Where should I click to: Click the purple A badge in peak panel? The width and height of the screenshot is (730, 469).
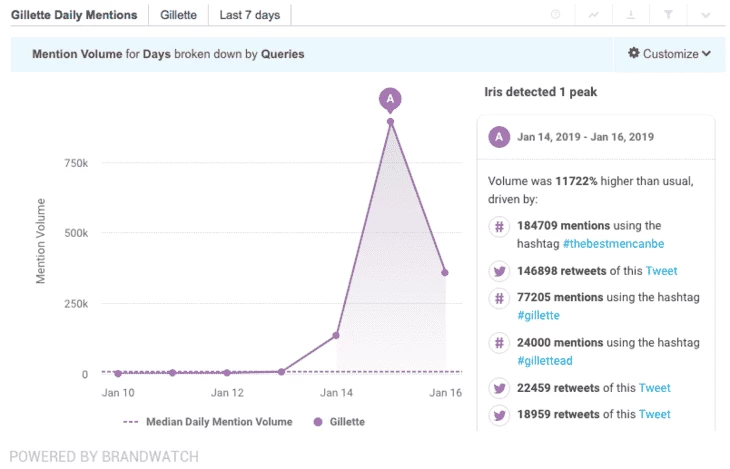tap(499, 137)
